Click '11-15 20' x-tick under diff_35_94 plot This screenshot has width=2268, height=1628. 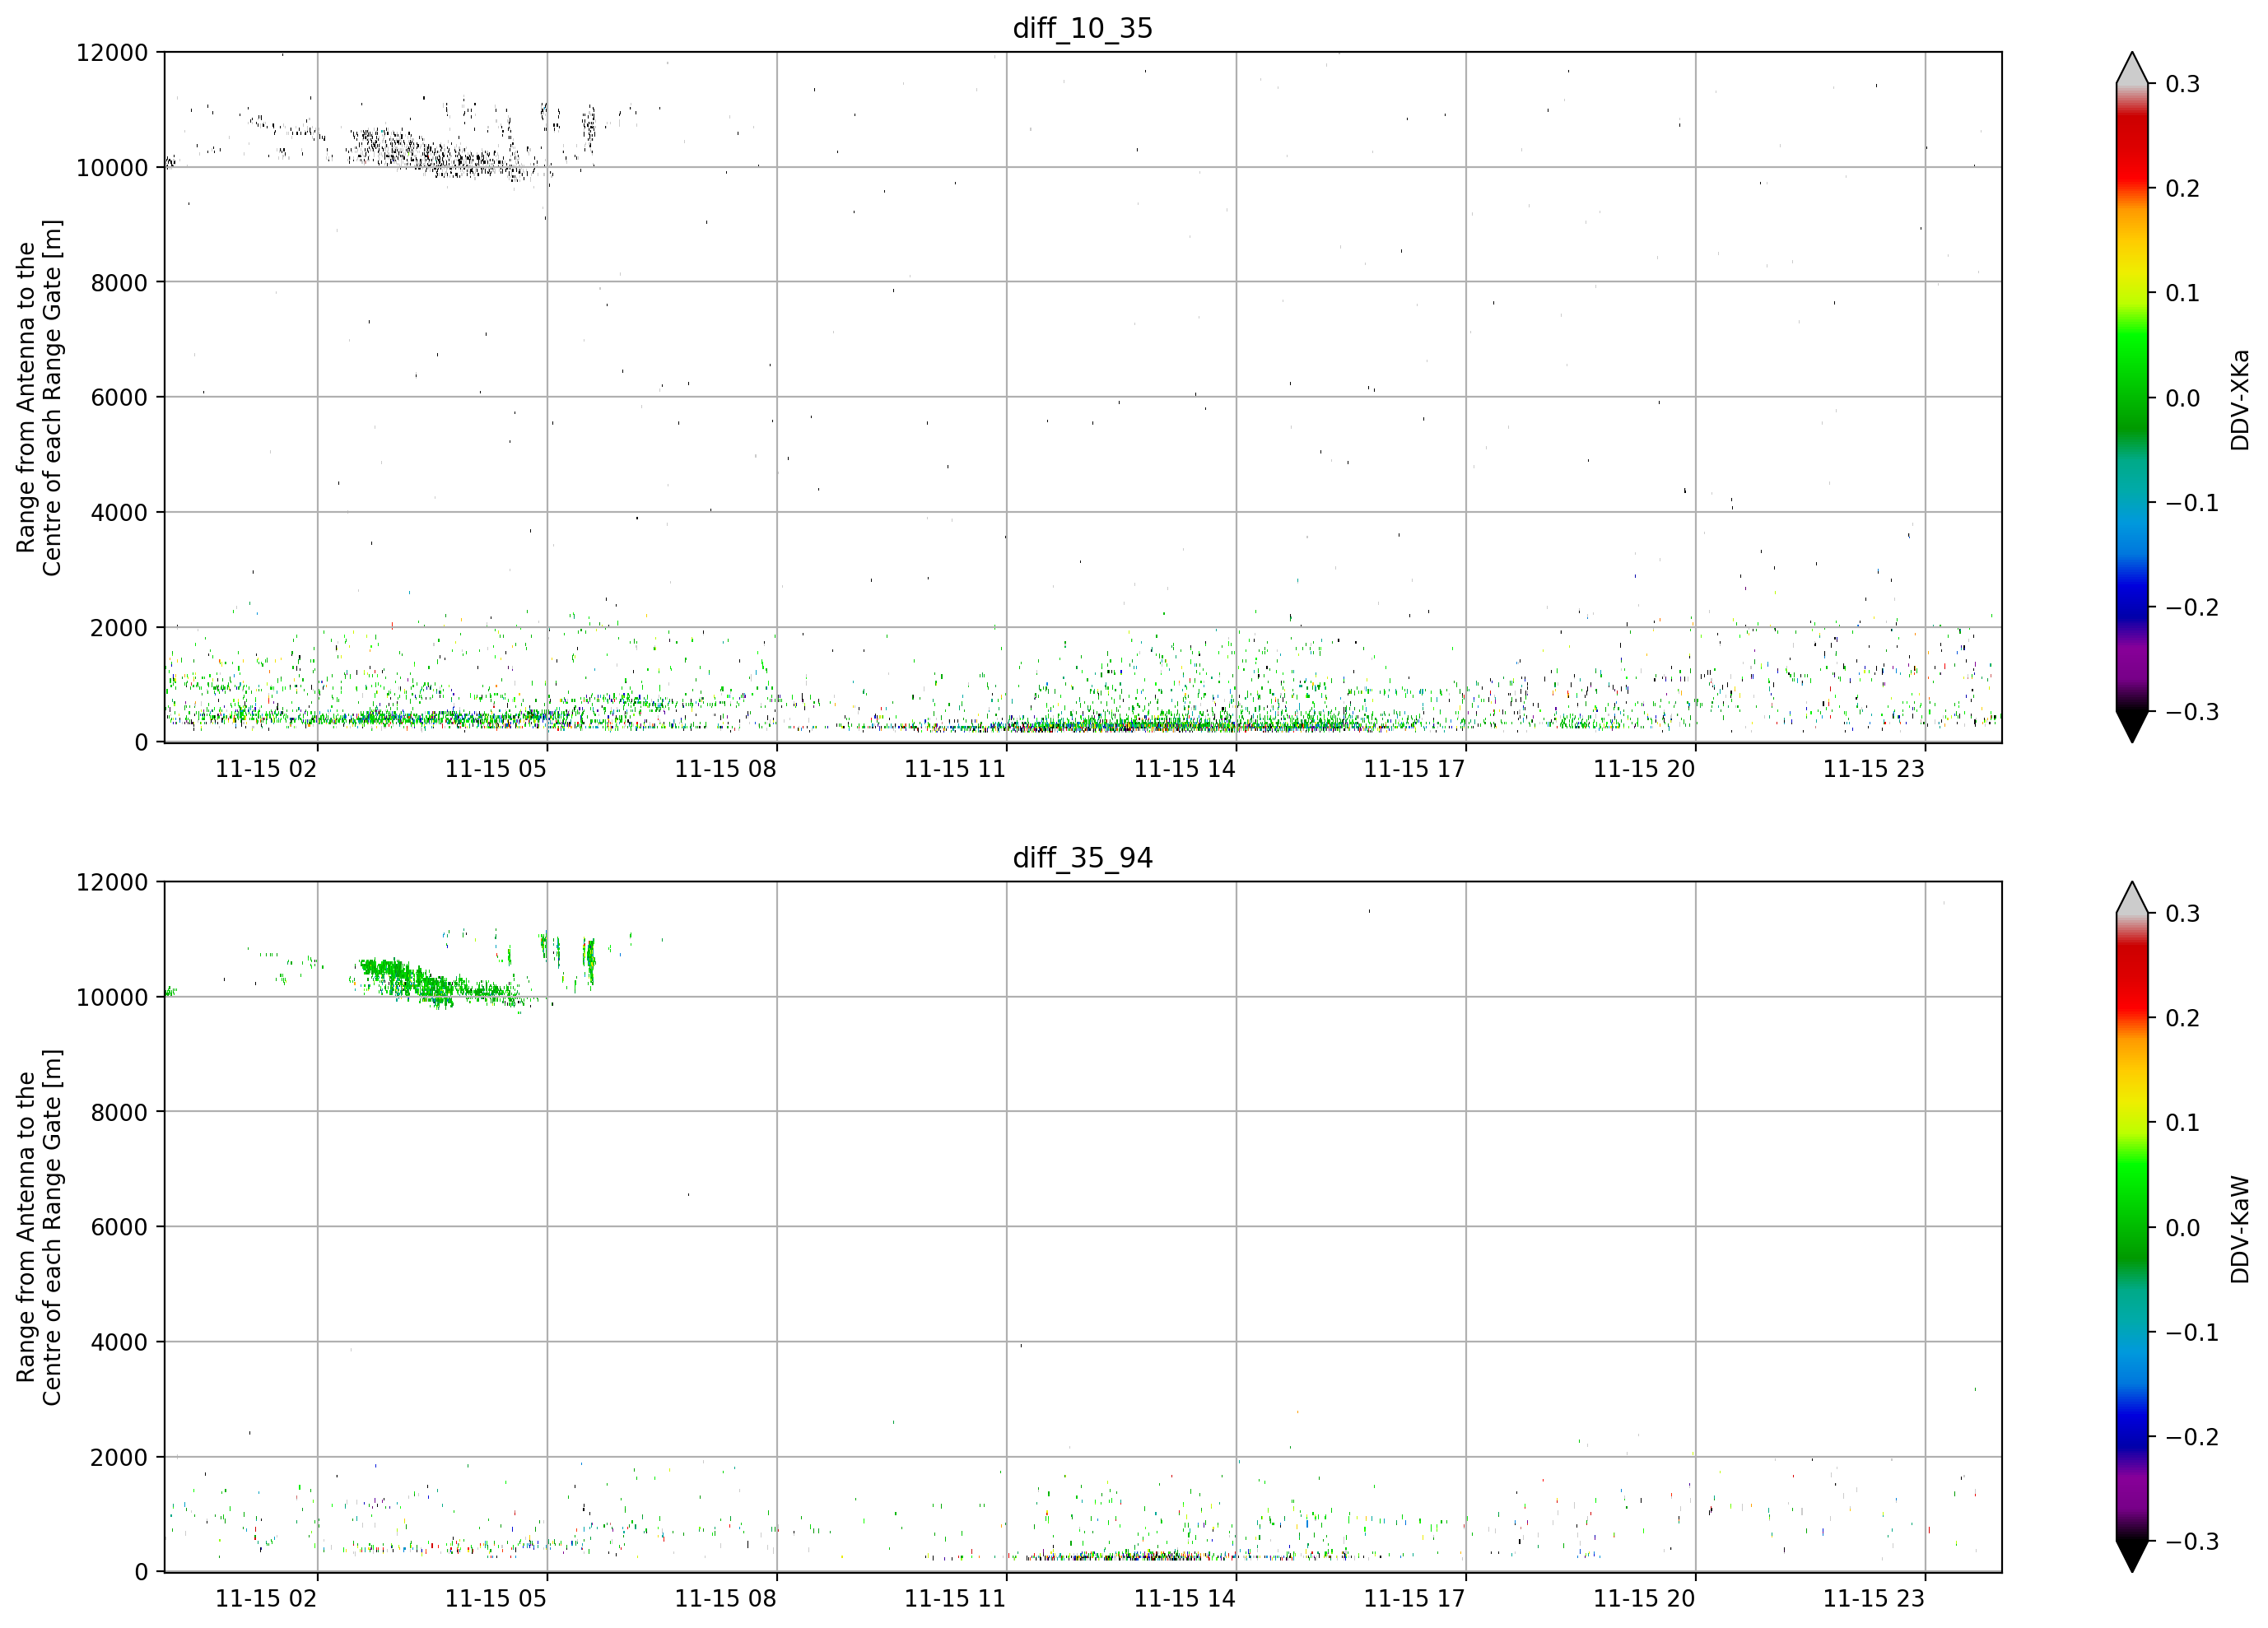pyautogui.click(x=1644, y=1599)
